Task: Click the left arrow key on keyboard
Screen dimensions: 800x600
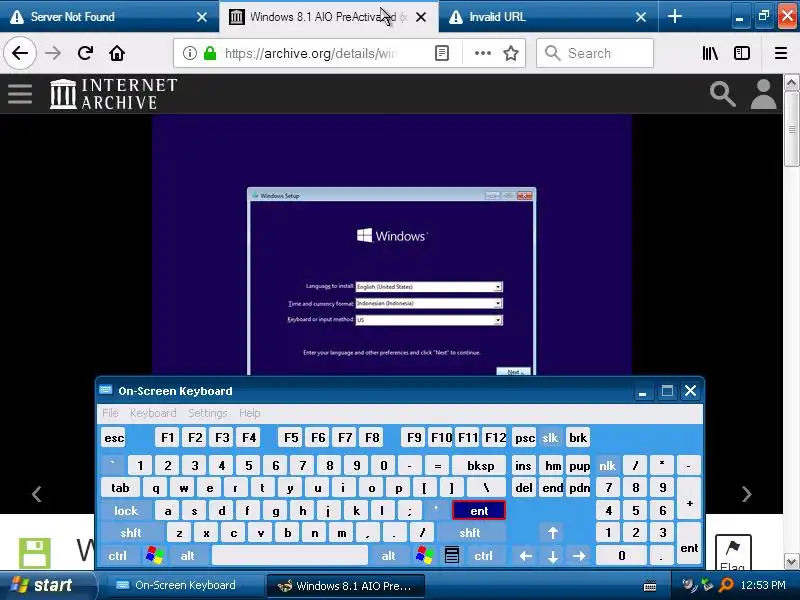Action: point(526,555)
